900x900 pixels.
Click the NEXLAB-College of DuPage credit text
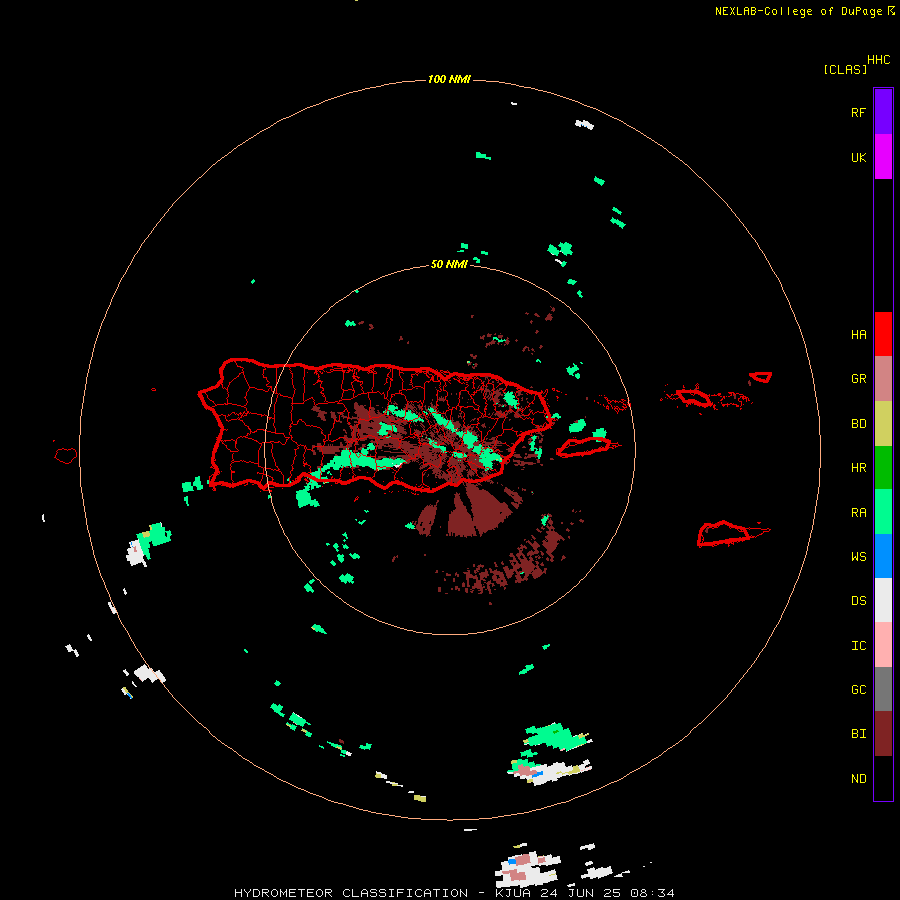point(798,11)
